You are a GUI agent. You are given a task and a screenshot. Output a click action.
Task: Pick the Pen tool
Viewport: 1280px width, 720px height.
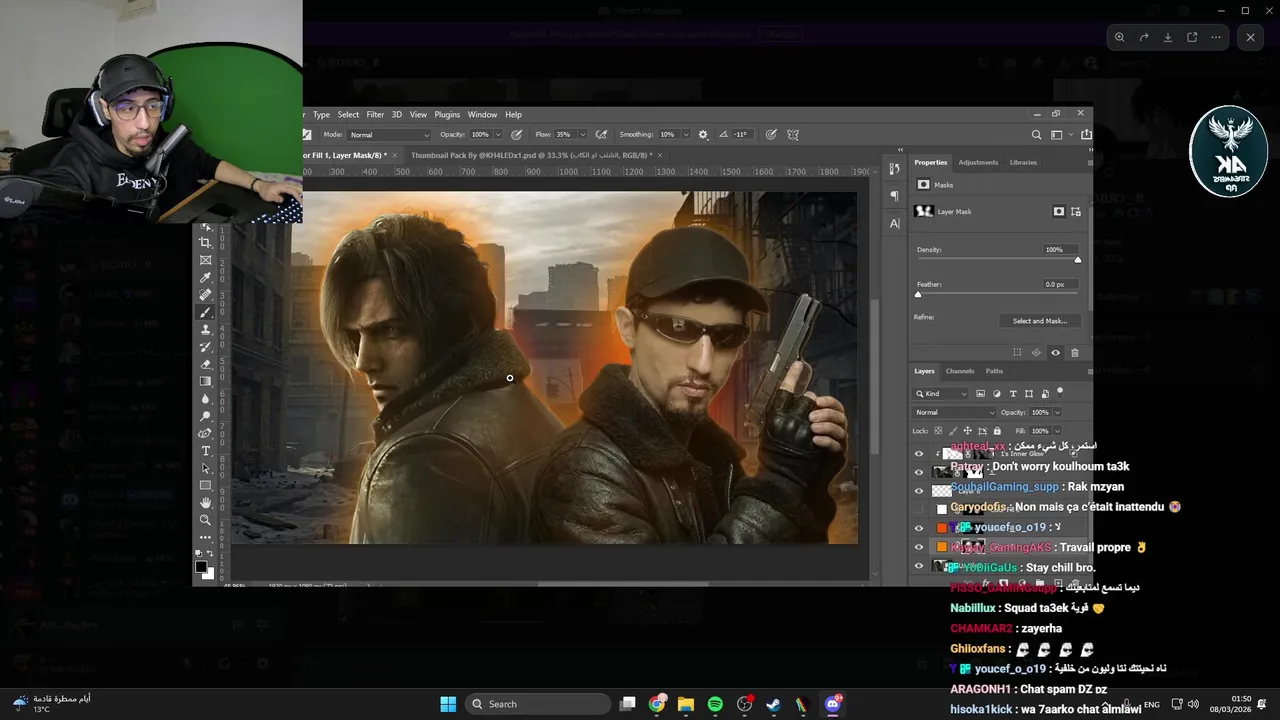point(206,433)
